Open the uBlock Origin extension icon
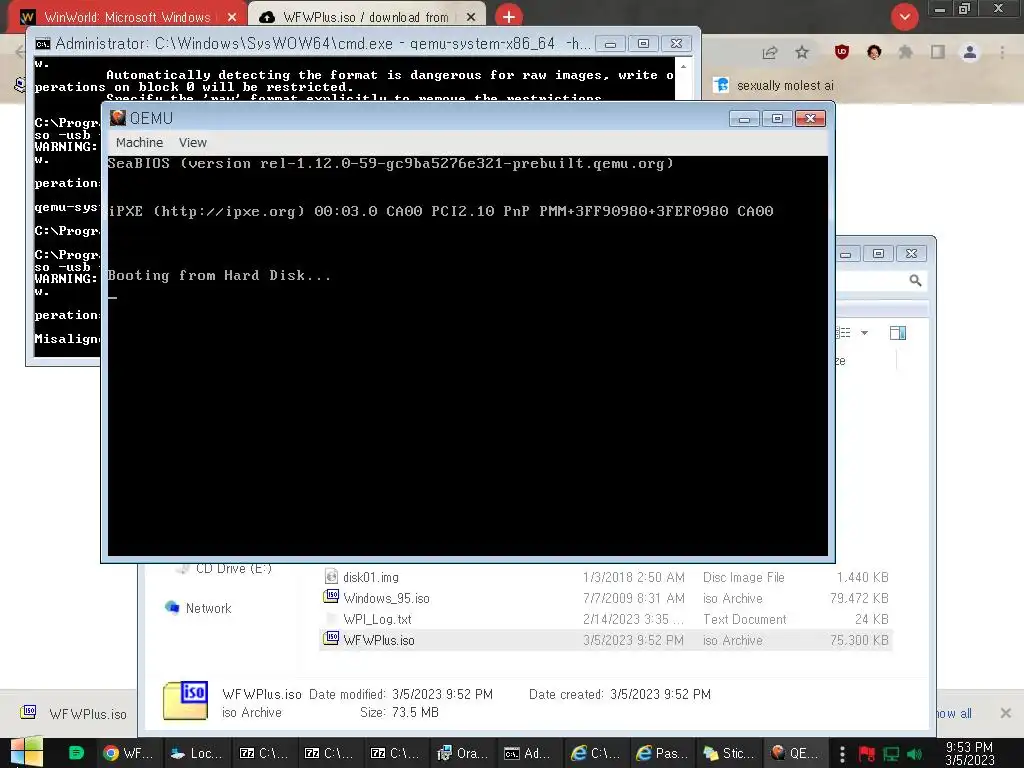This screenshot has width=1024, height=768. click(842, 52)
